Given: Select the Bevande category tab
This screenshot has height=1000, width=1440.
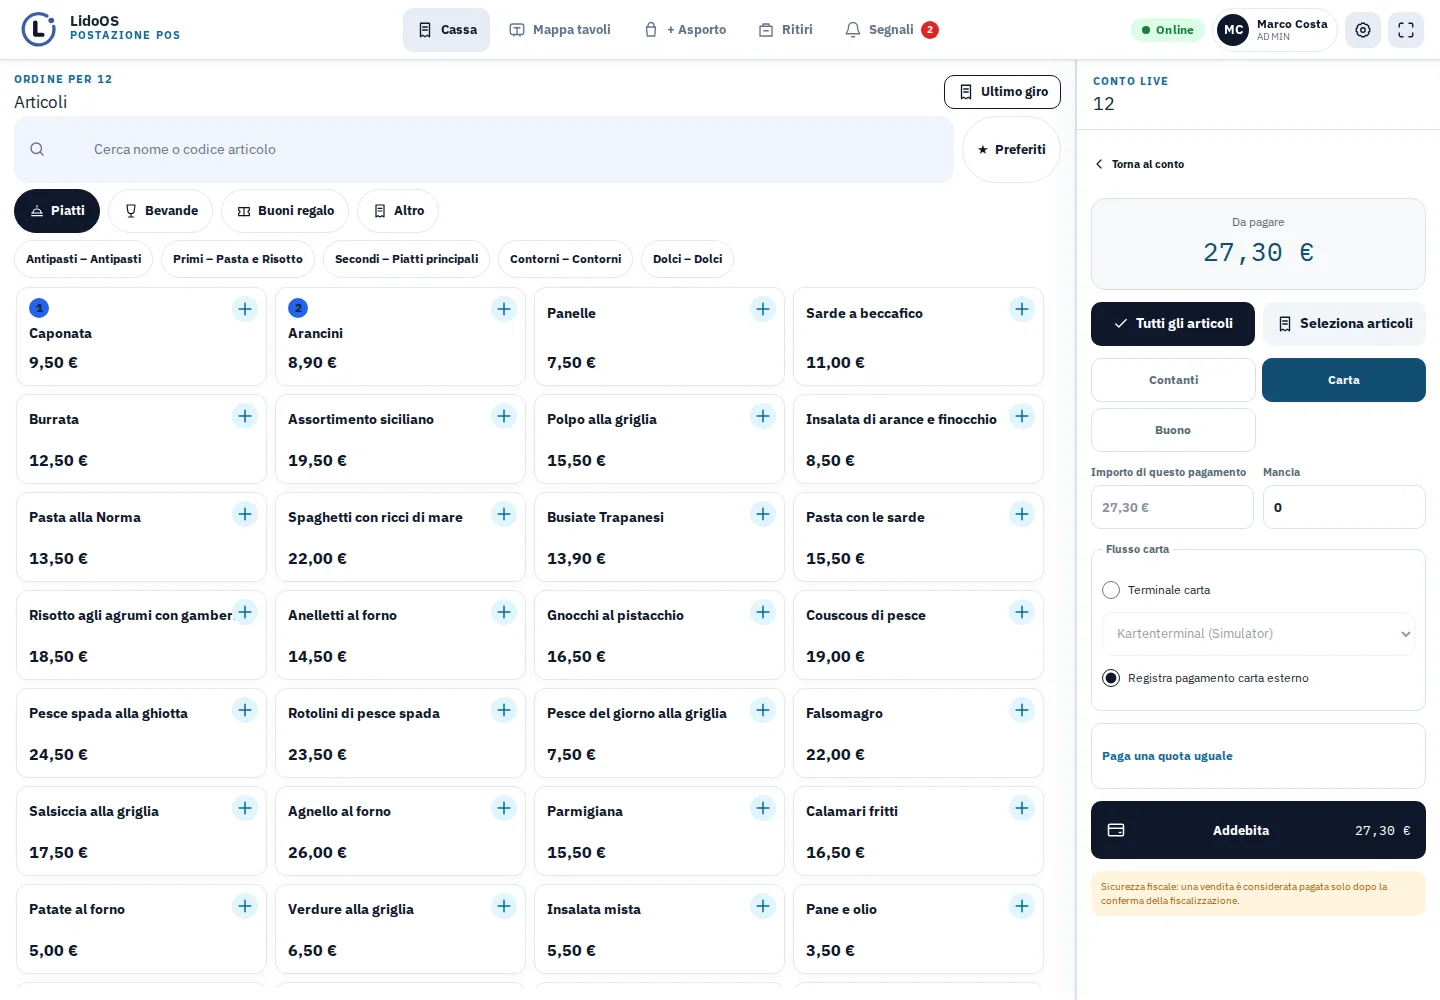Looking at the screenshot, I should (x=160, y=211).
